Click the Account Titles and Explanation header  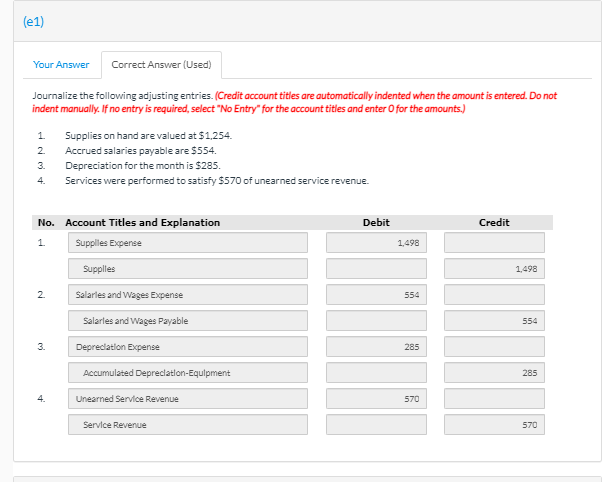[142, 222]
